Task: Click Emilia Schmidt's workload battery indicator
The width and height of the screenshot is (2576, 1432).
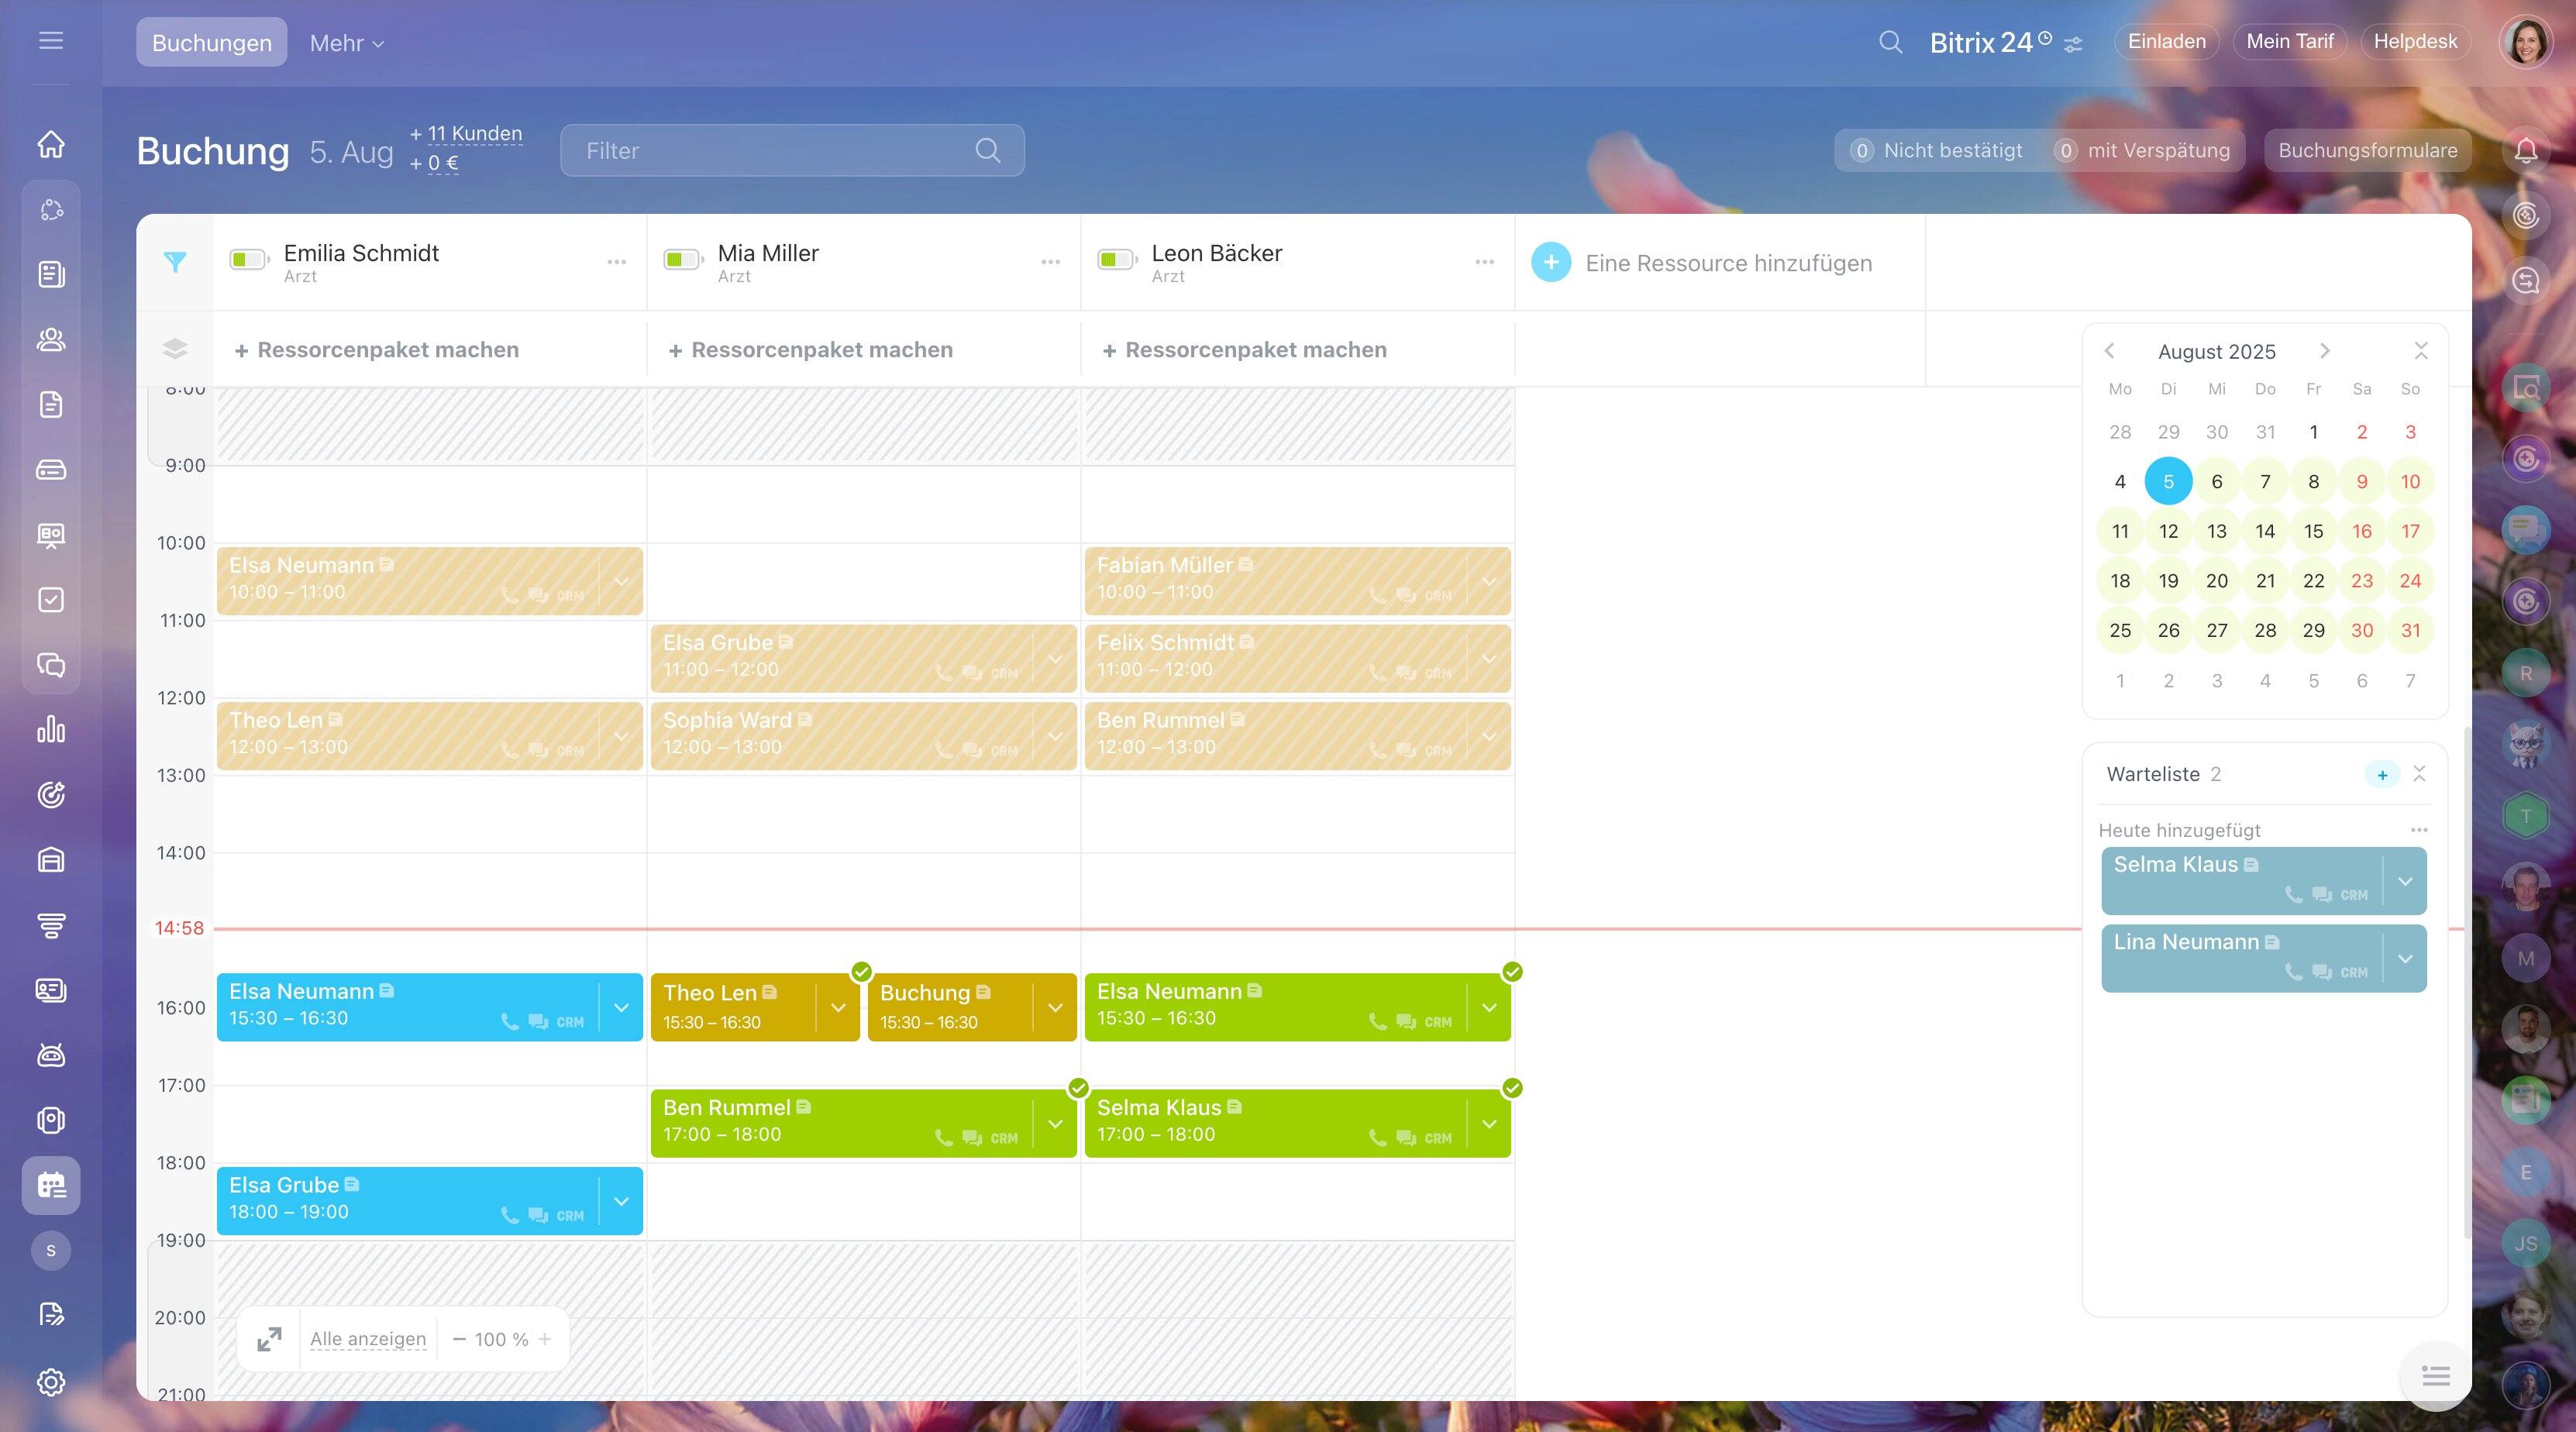Action: (248, 261)
